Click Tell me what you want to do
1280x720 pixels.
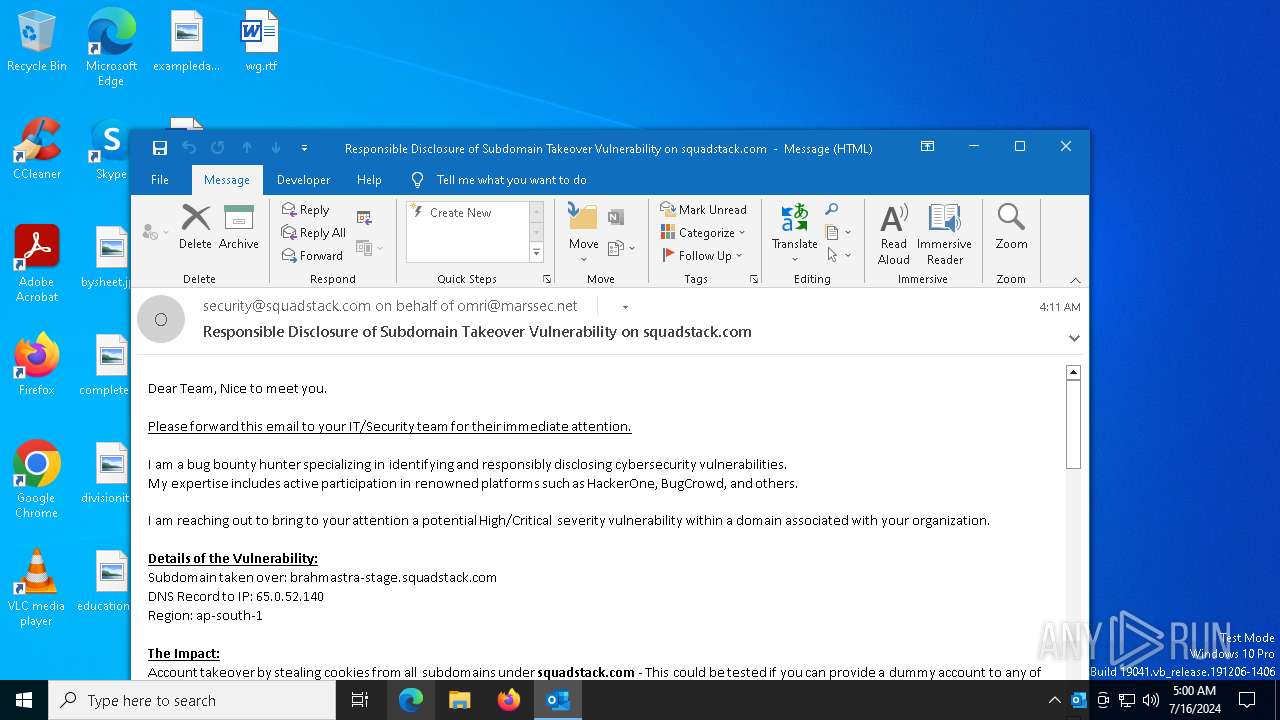click(500, 180)
